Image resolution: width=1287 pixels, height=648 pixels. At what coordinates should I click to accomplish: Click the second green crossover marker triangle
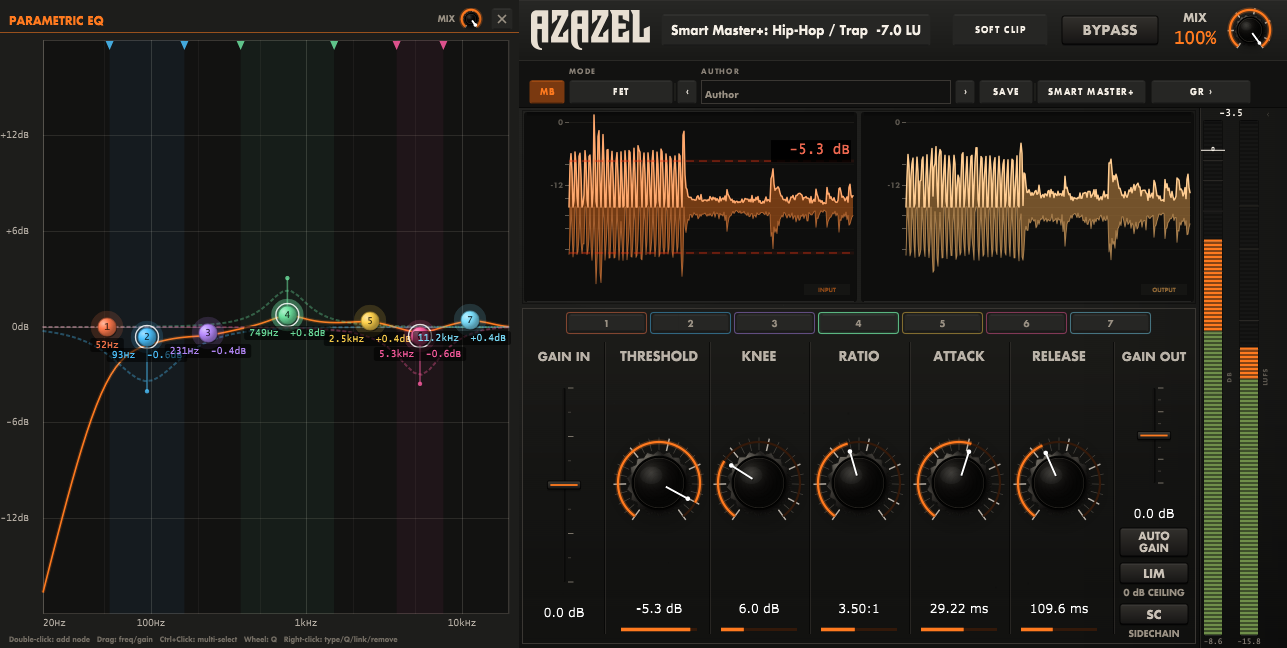[334, 45]
